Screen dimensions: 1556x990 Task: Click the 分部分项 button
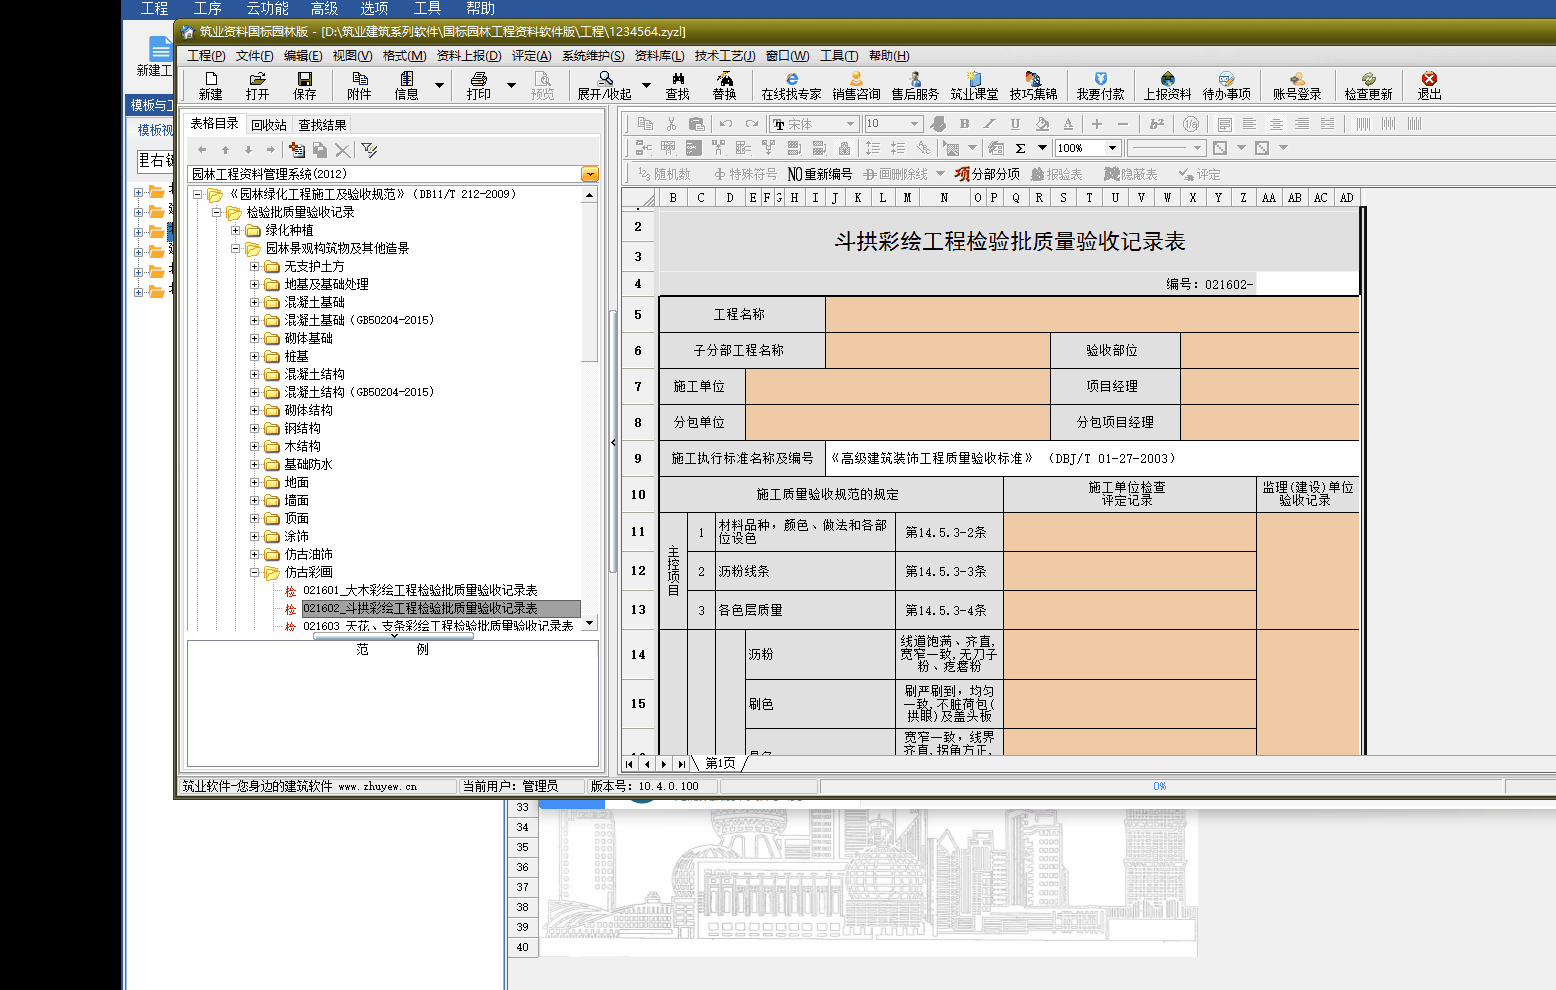987,174
